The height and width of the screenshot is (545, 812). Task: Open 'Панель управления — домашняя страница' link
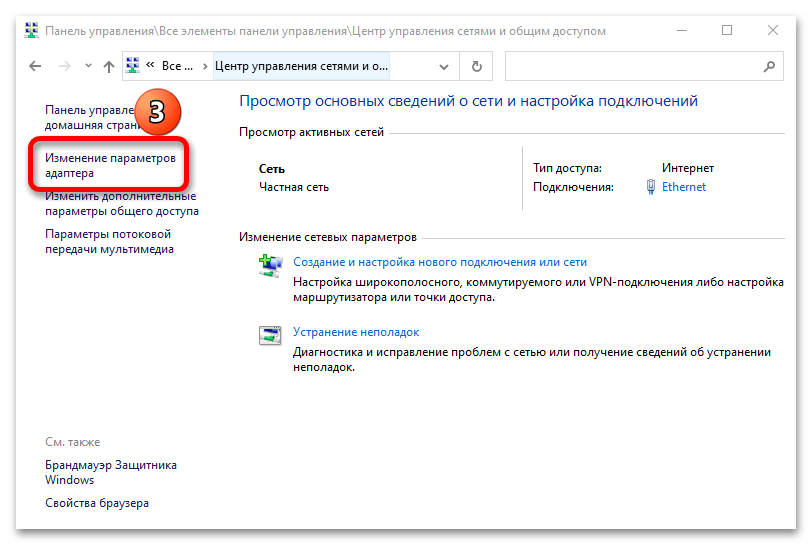click(92, 118)
